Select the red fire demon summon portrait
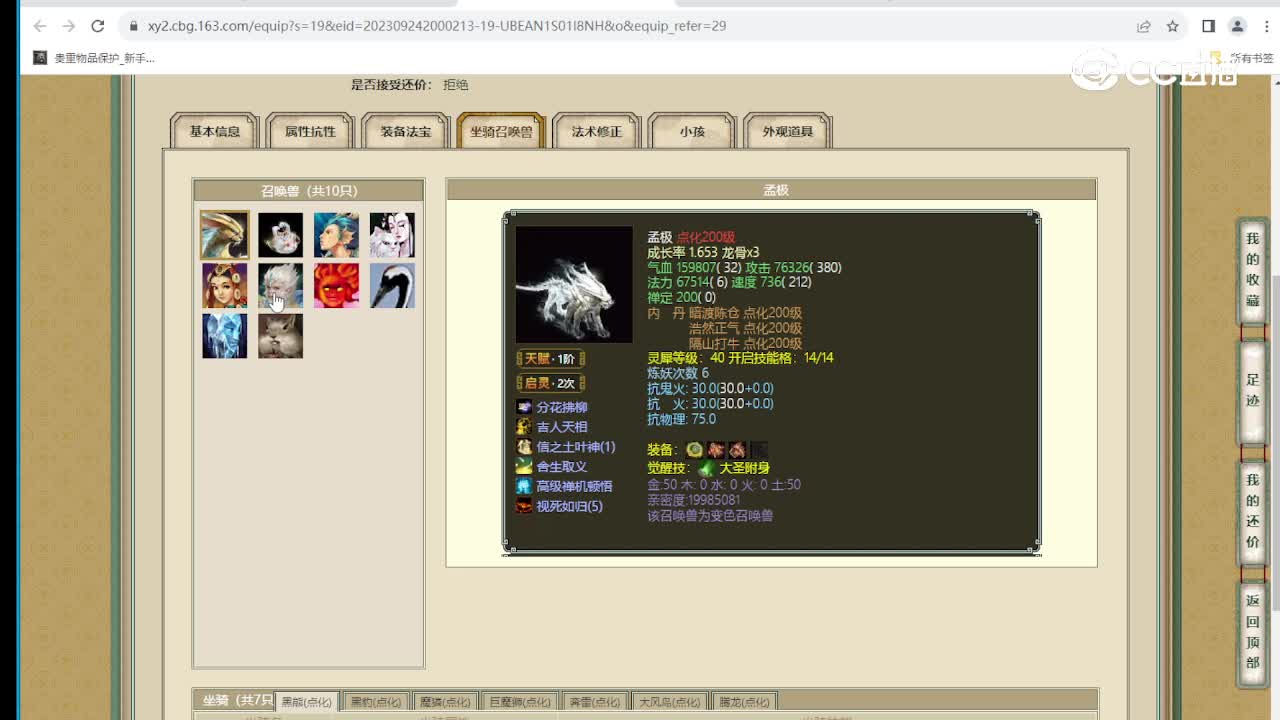 (336, 286)
